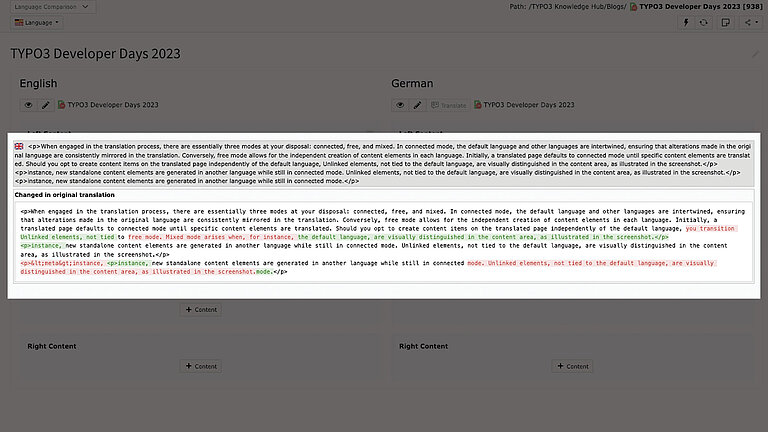Toggle the view eye icon under German
The image size is (768, 432).
(x=401, y=104)
